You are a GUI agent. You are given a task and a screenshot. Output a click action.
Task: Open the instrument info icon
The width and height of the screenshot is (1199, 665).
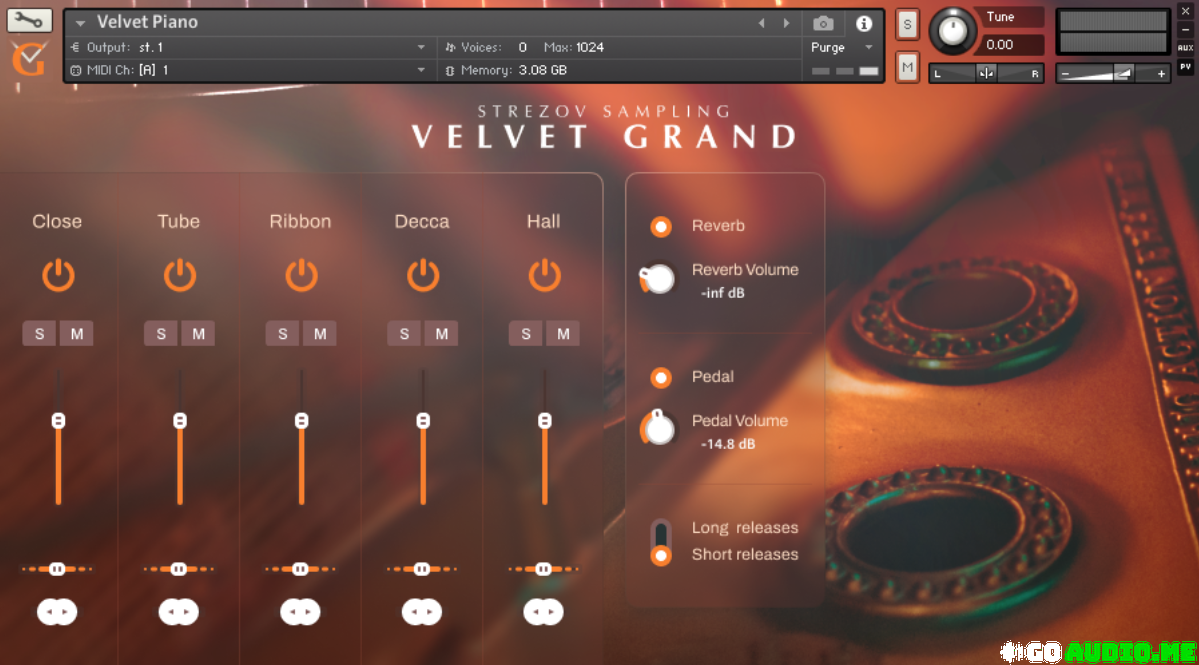pyautogui.click(x=863, y=23)
